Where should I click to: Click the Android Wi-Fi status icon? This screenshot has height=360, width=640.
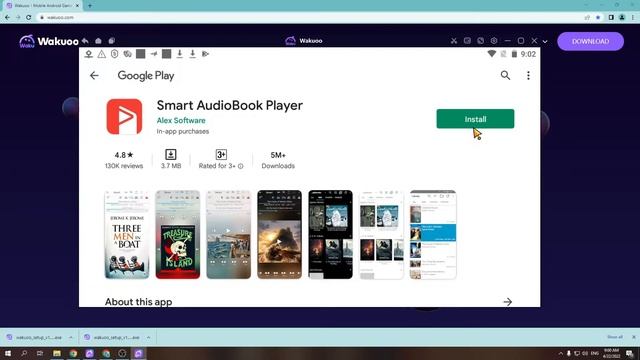tap(492, 54)
